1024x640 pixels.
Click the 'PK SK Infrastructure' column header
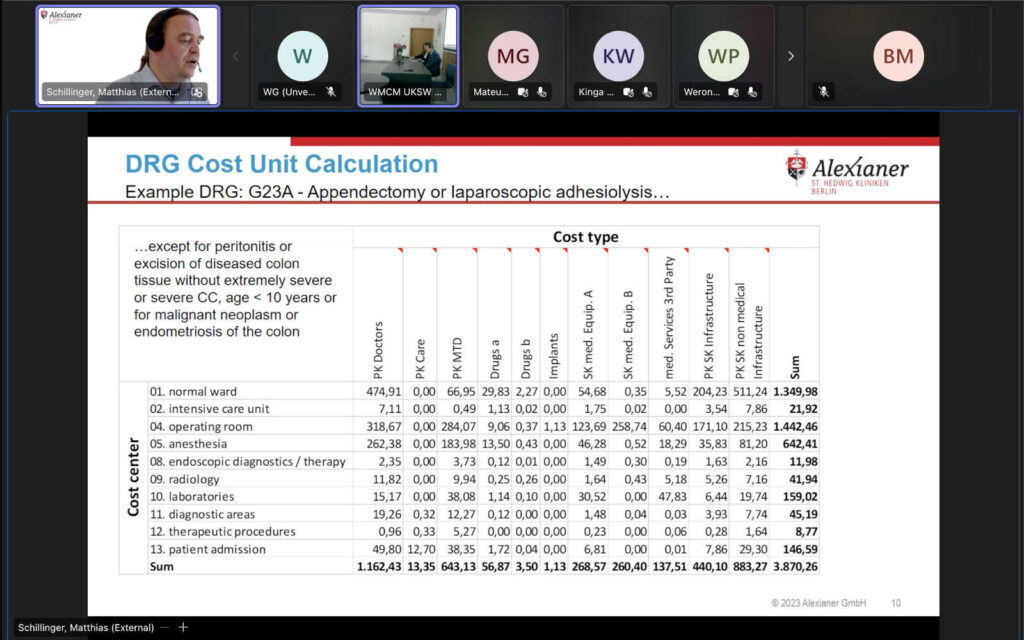click(709, 327)
